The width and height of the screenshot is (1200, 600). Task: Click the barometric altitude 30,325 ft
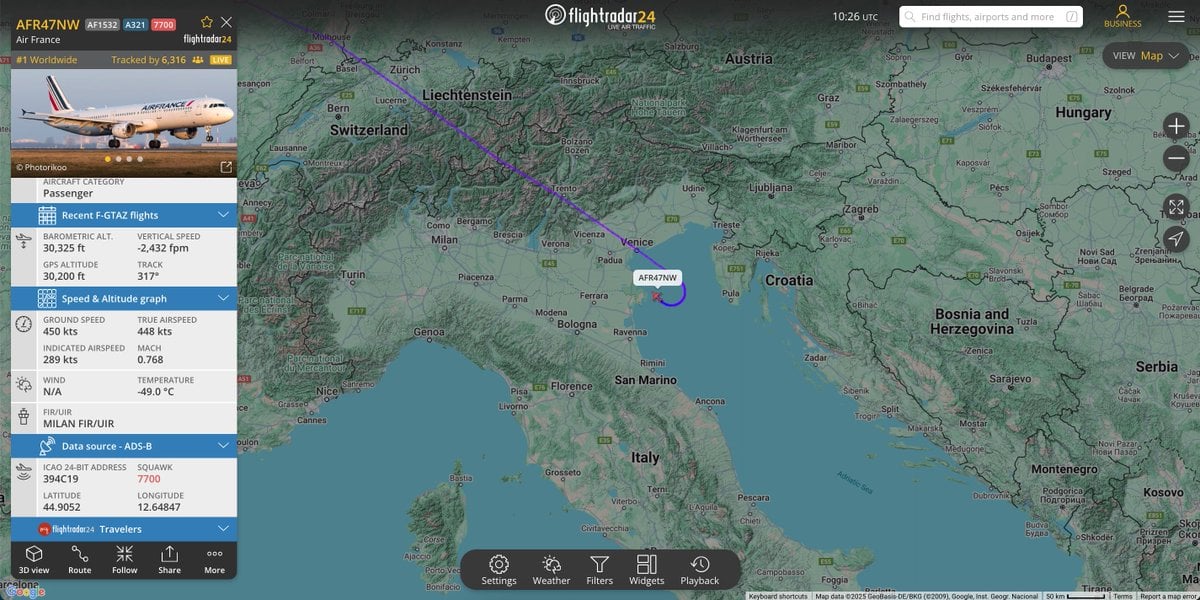click(64, 248)
